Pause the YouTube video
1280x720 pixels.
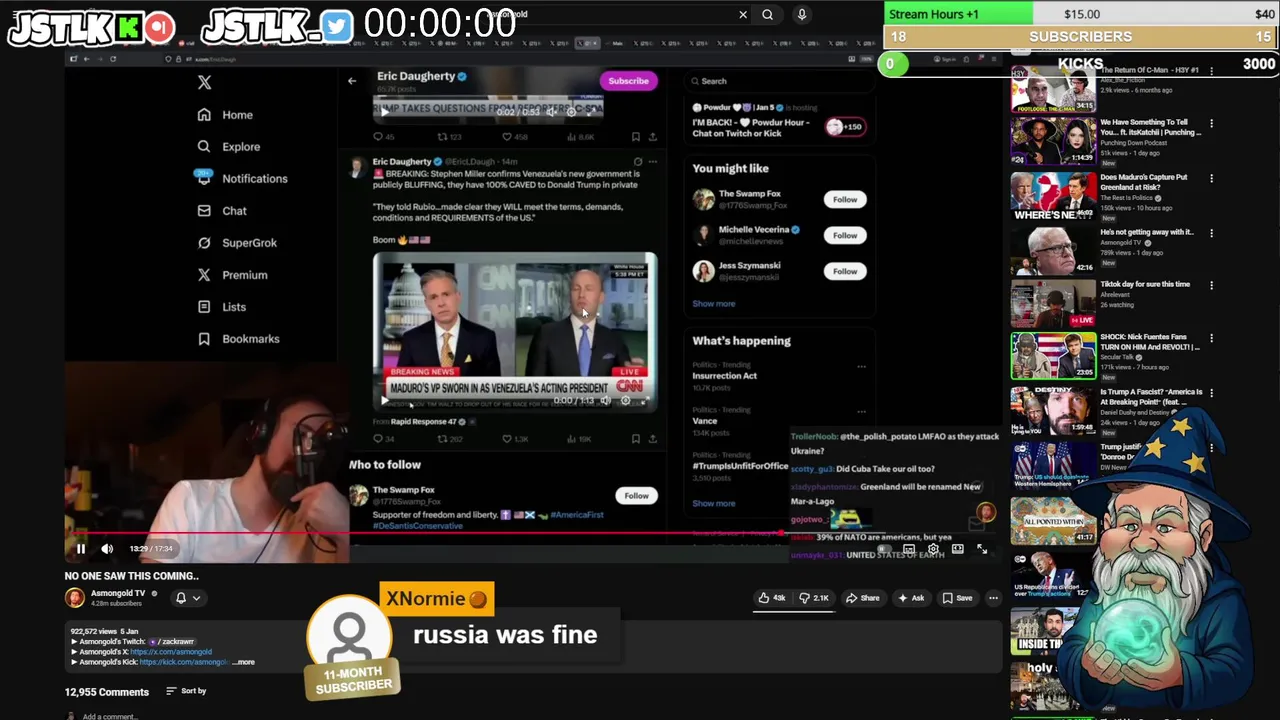81,548
